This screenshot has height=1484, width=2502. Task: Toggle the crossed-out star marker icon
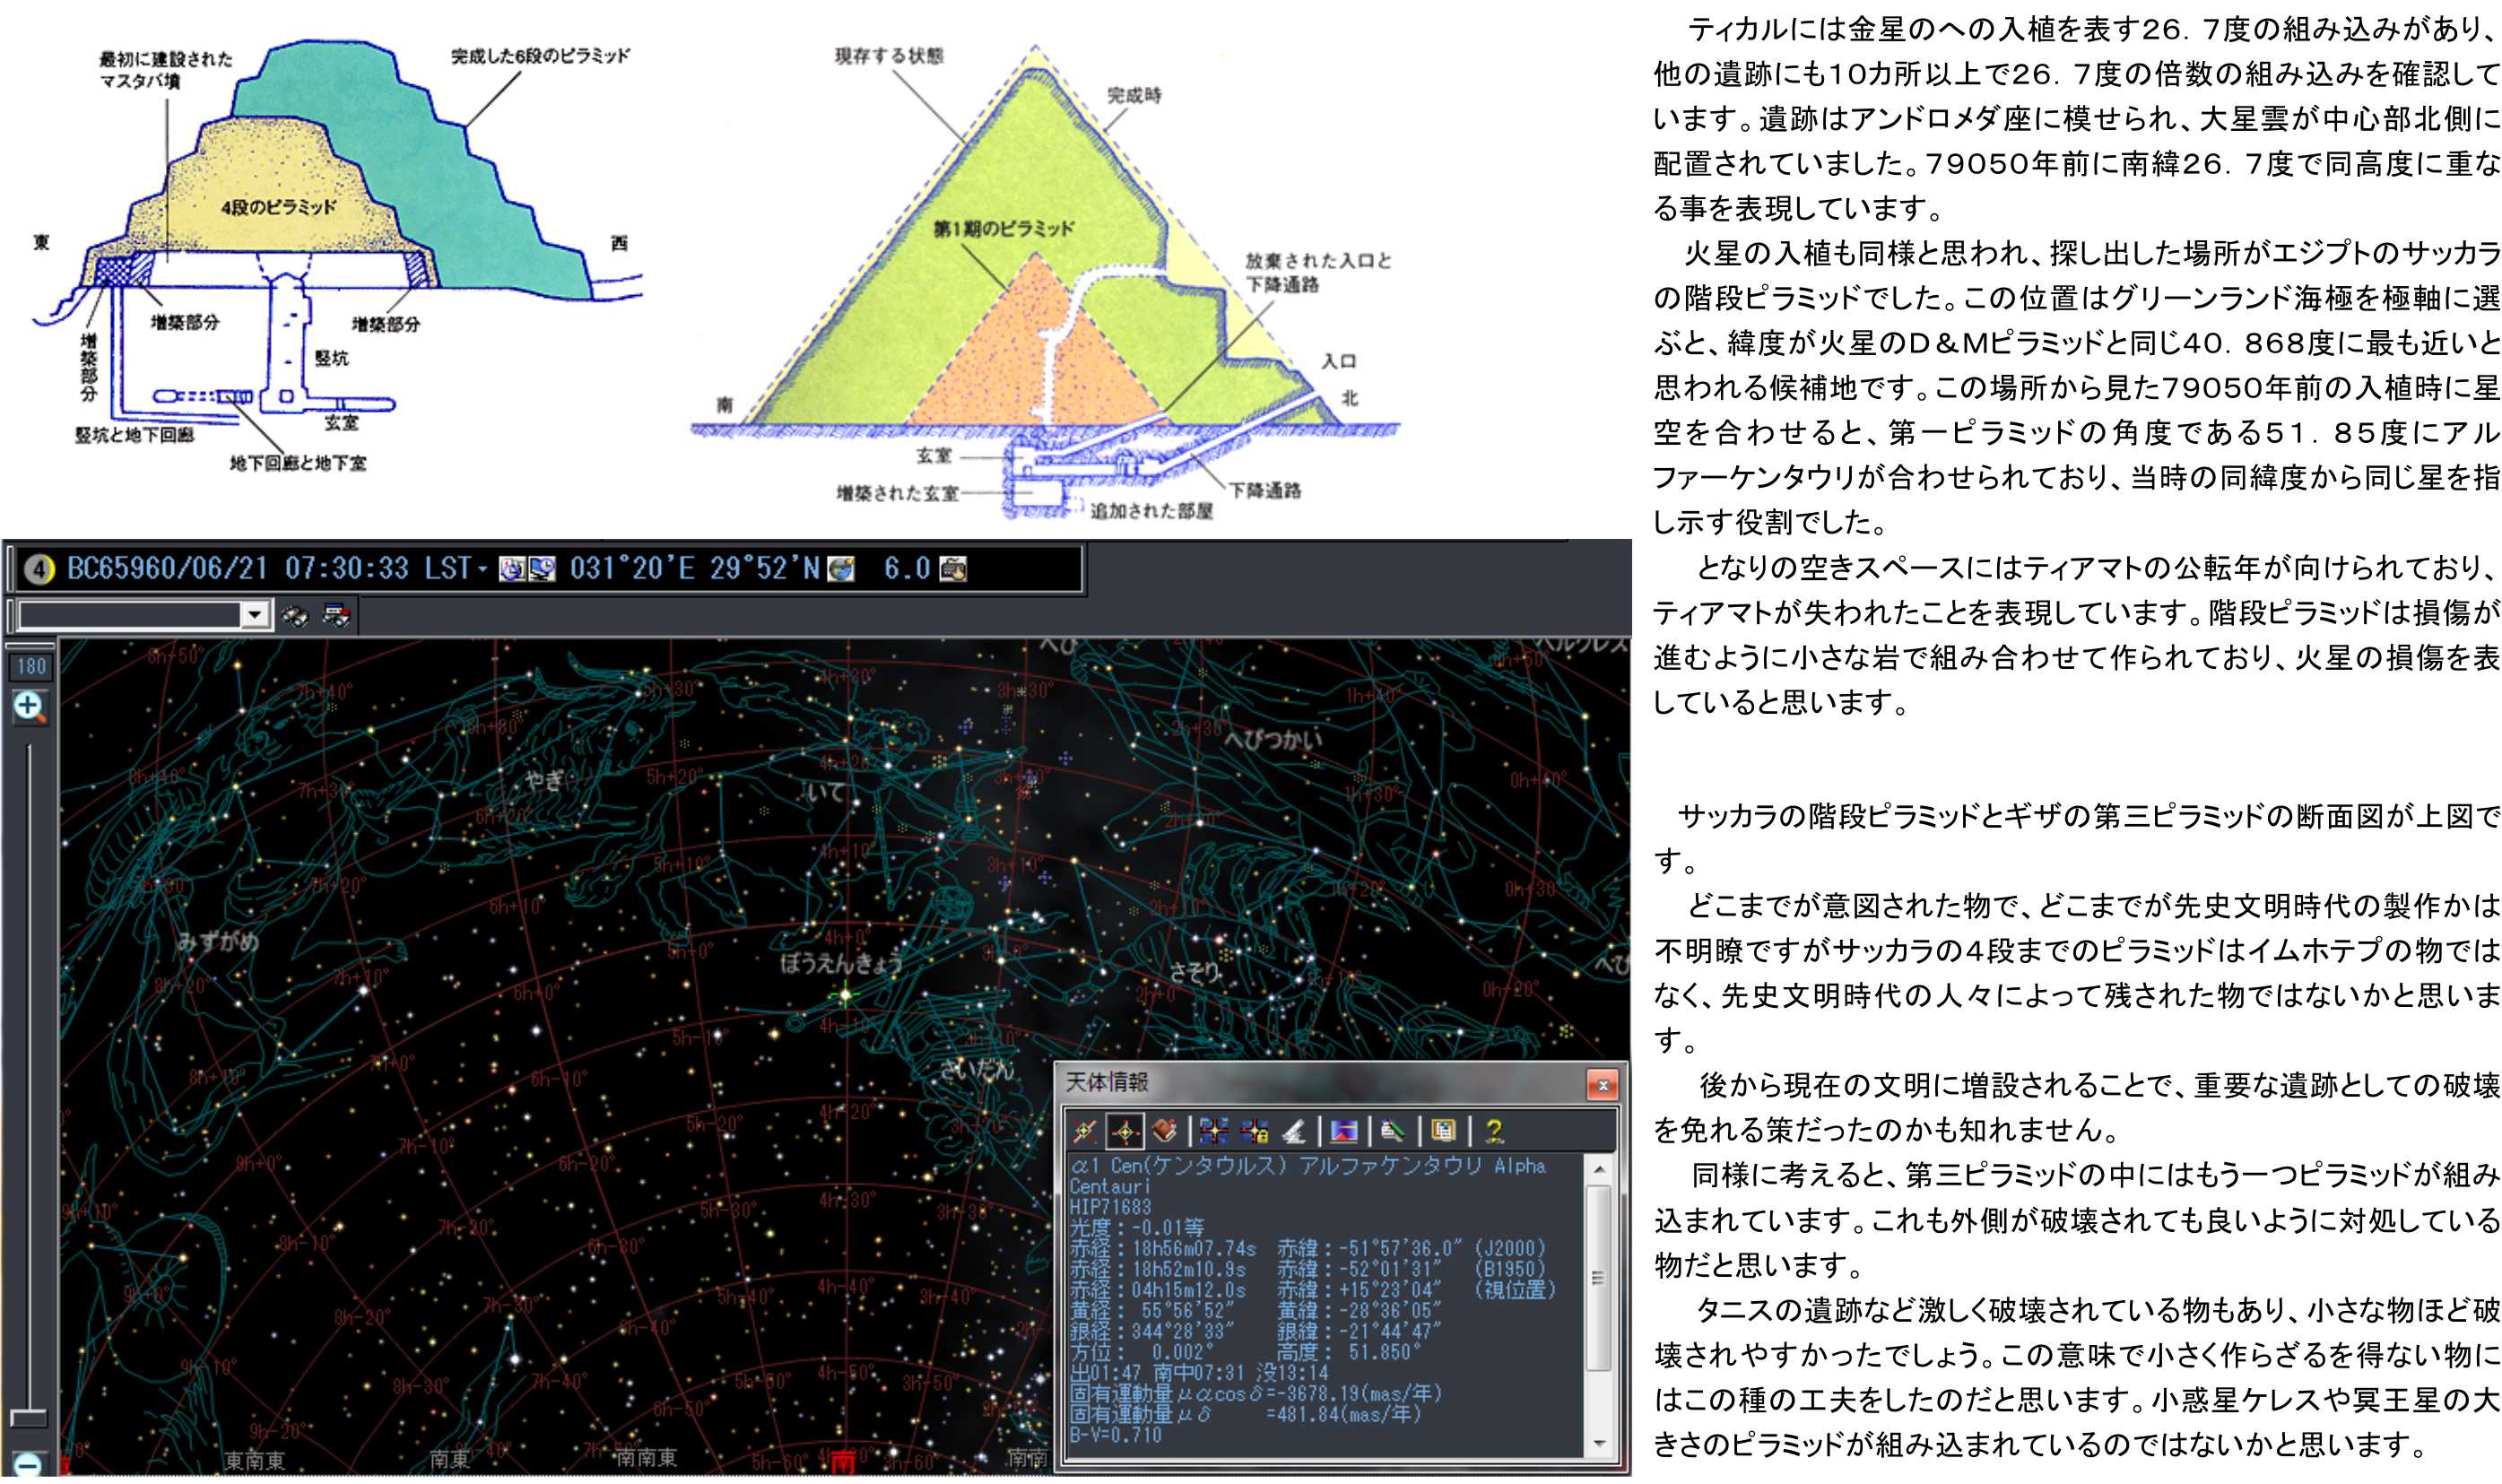tap(1085, 1132)
